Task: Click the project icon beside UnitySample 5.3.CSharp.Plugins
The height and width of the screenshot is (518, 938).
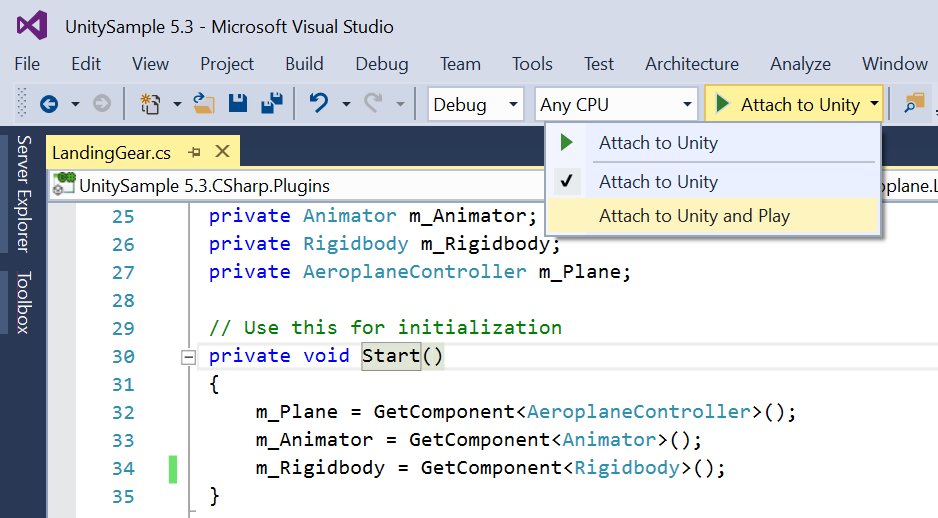Action: (64, 184)
